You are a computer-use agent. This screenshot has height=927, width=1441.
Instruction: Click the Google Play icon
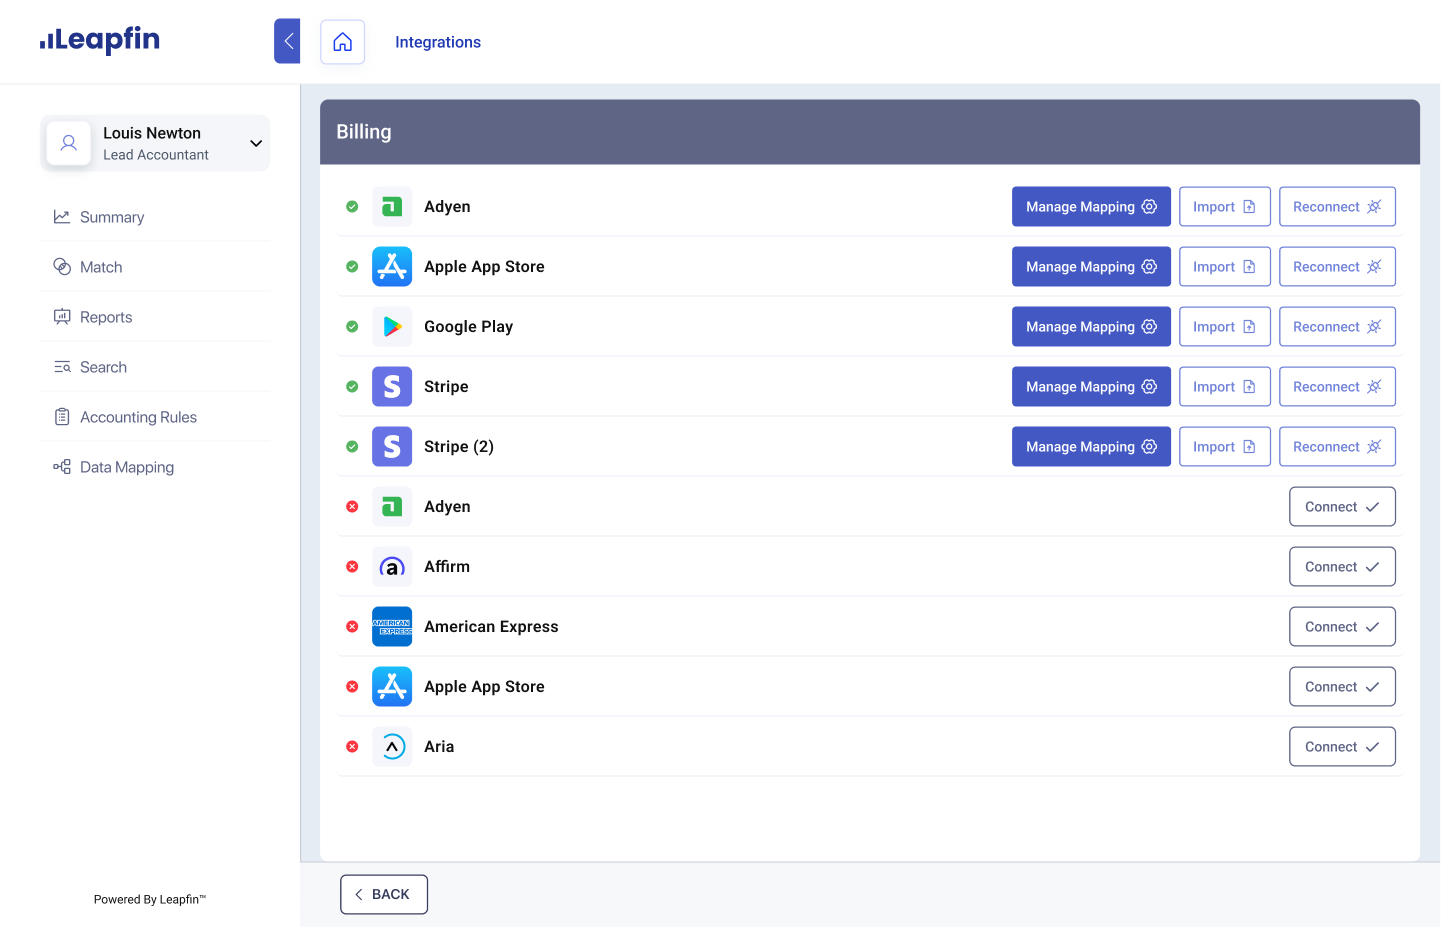click(x=392, y=326)
